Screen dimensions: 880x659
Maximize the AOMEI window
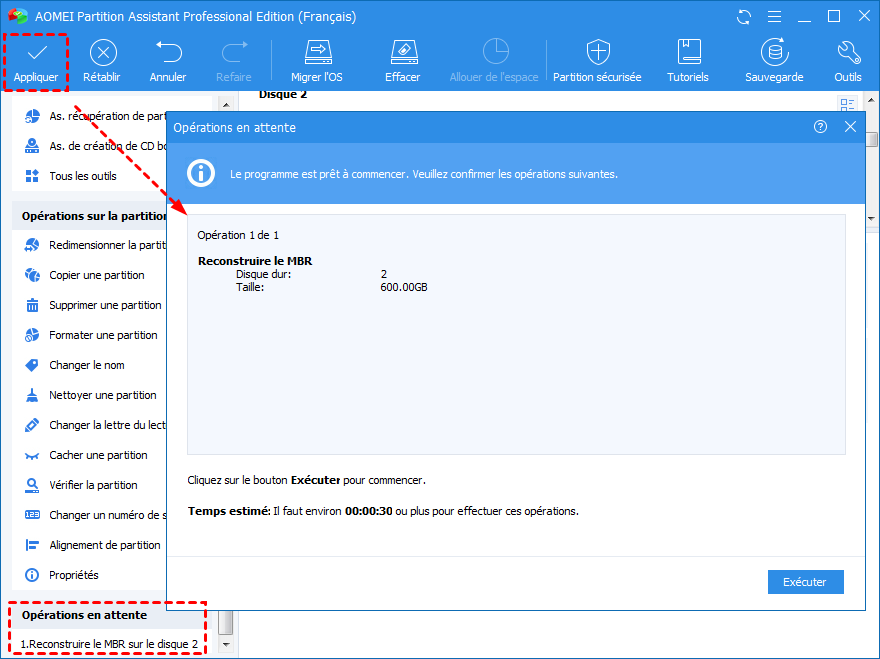(x=835, y=17)
